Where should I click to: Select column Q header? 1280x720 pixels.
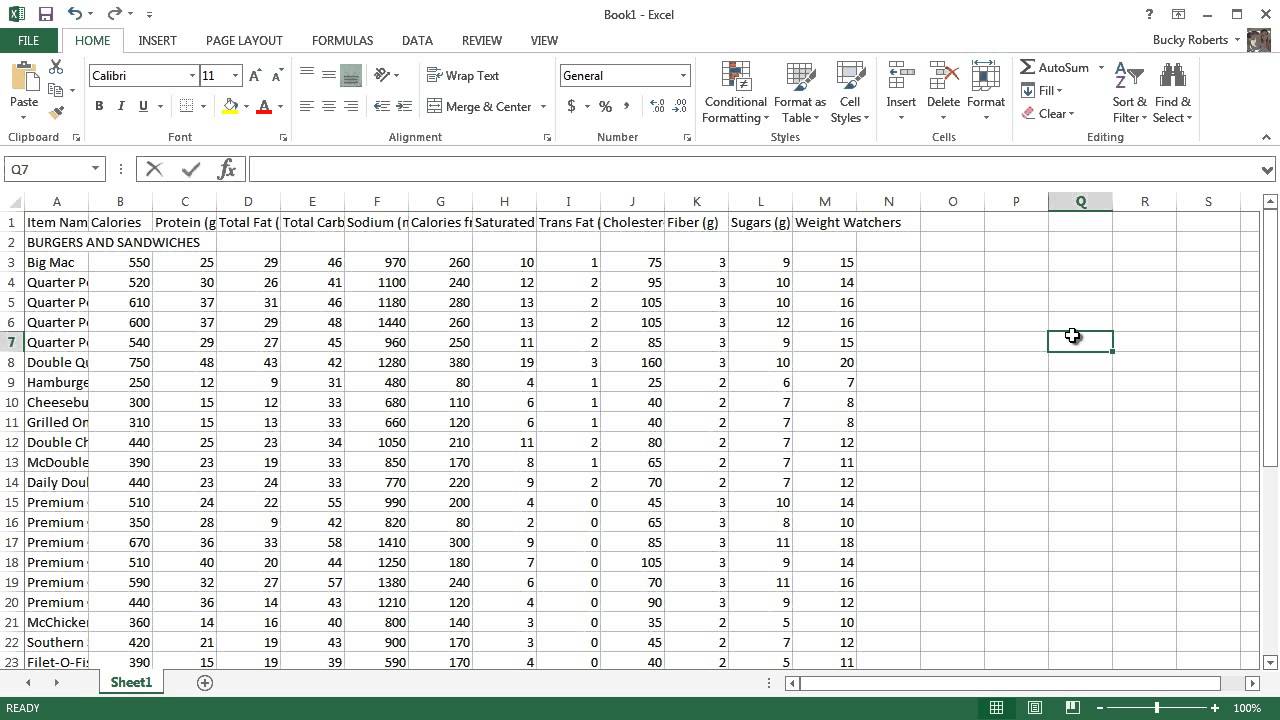tap(1080, 202)
